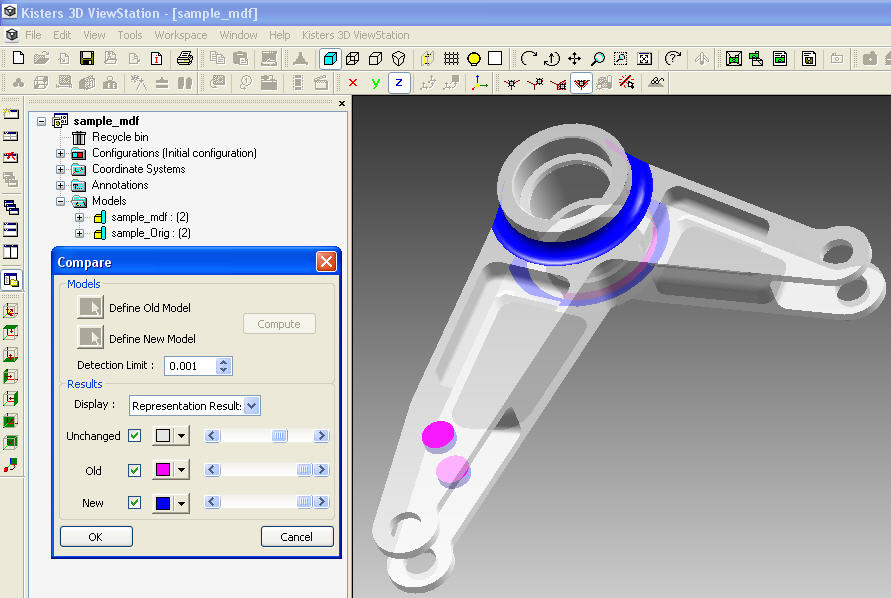
Task: Click the coordinate system triad icon
Action: tap(479, 83)
